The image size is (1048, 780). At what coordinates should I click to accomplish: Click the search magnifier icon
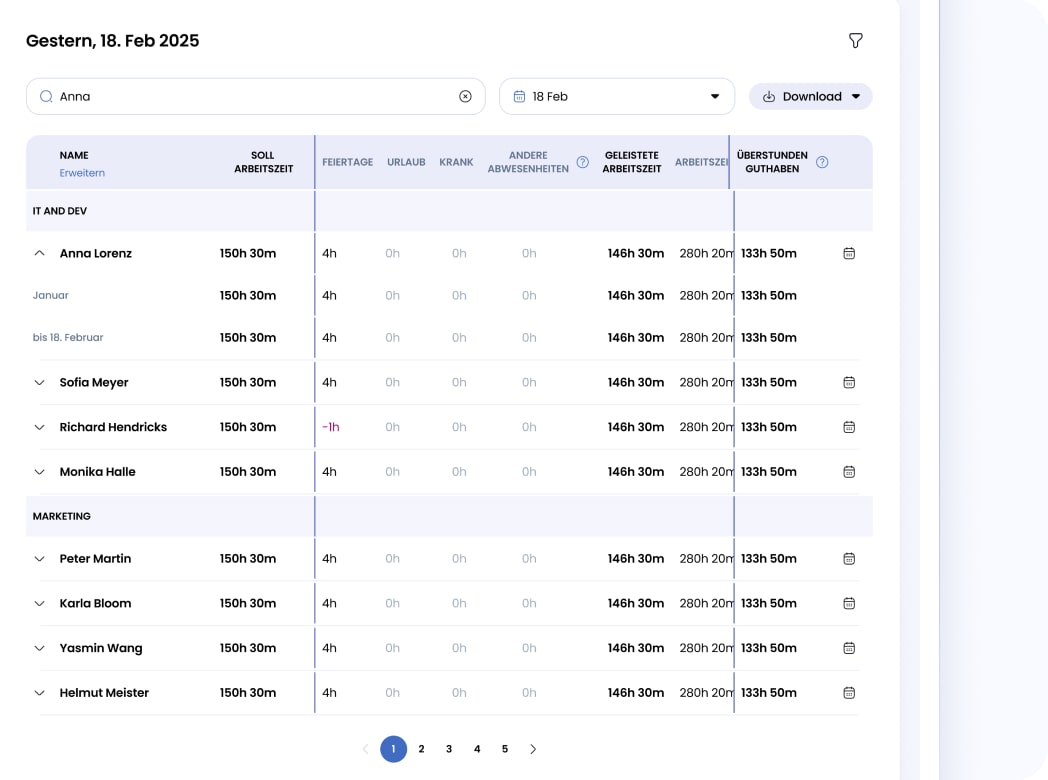pos(46,97)
